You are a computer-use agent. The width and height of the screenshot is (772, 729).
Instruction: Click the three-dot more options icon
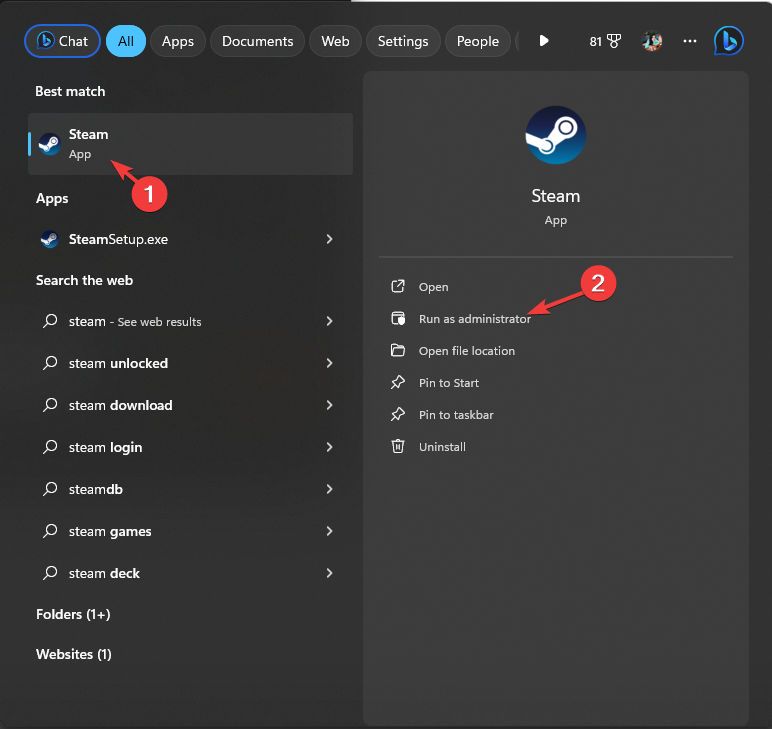pos(690,41)
